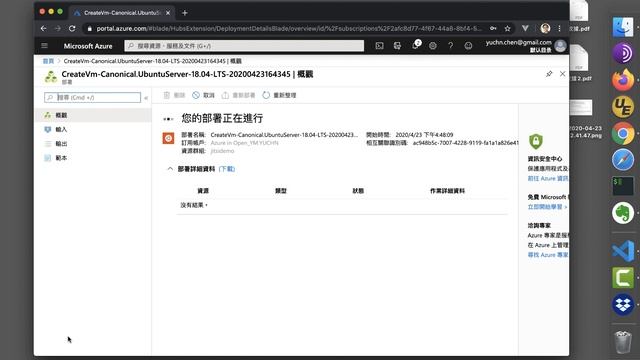
Task: Click the 尋找 Azure 專家 experts link
Action: [548, 255]
